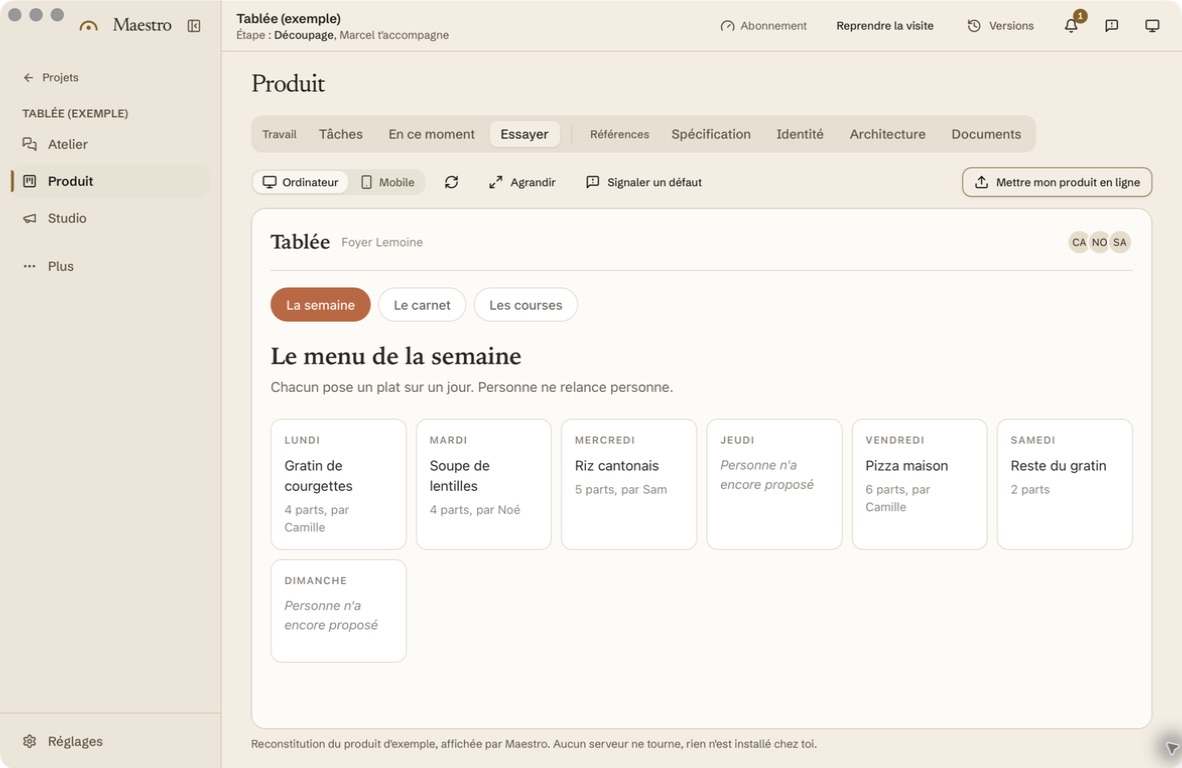Switch to En ce moment tab
This screenshot has height=768, width=1182.
click(x=431, y=134)
